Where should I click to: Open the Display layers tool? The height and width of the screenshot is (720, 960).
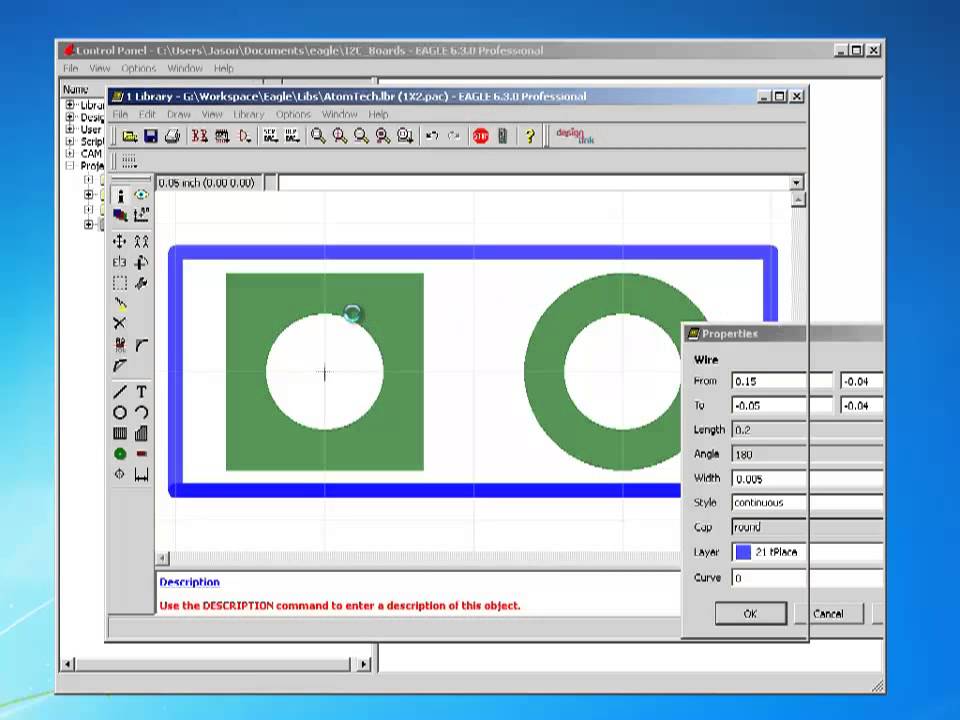point(121,215)
